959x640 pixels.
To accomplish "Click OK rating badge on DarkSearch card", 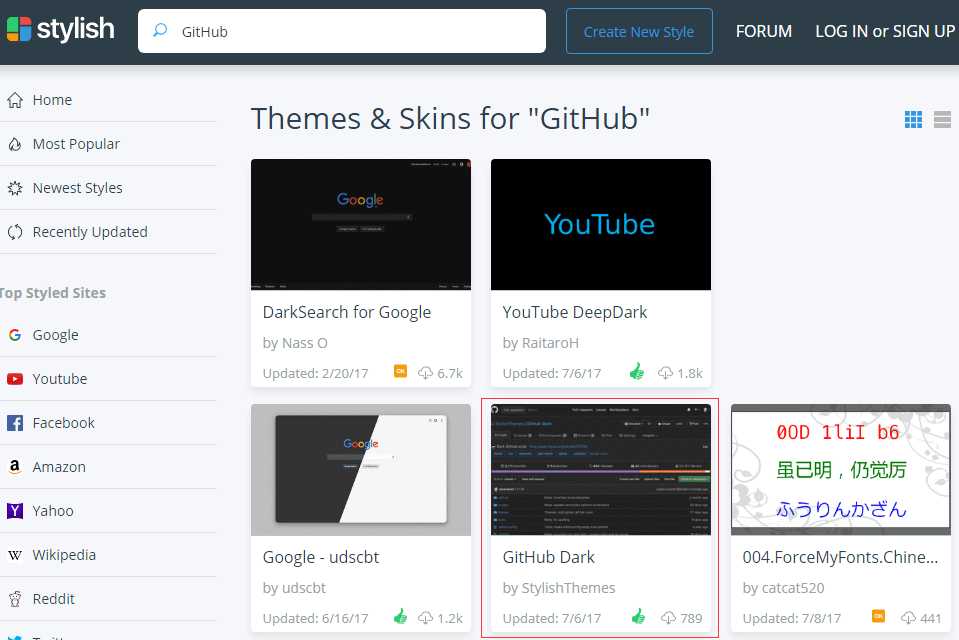I will (x=400, y=371).
